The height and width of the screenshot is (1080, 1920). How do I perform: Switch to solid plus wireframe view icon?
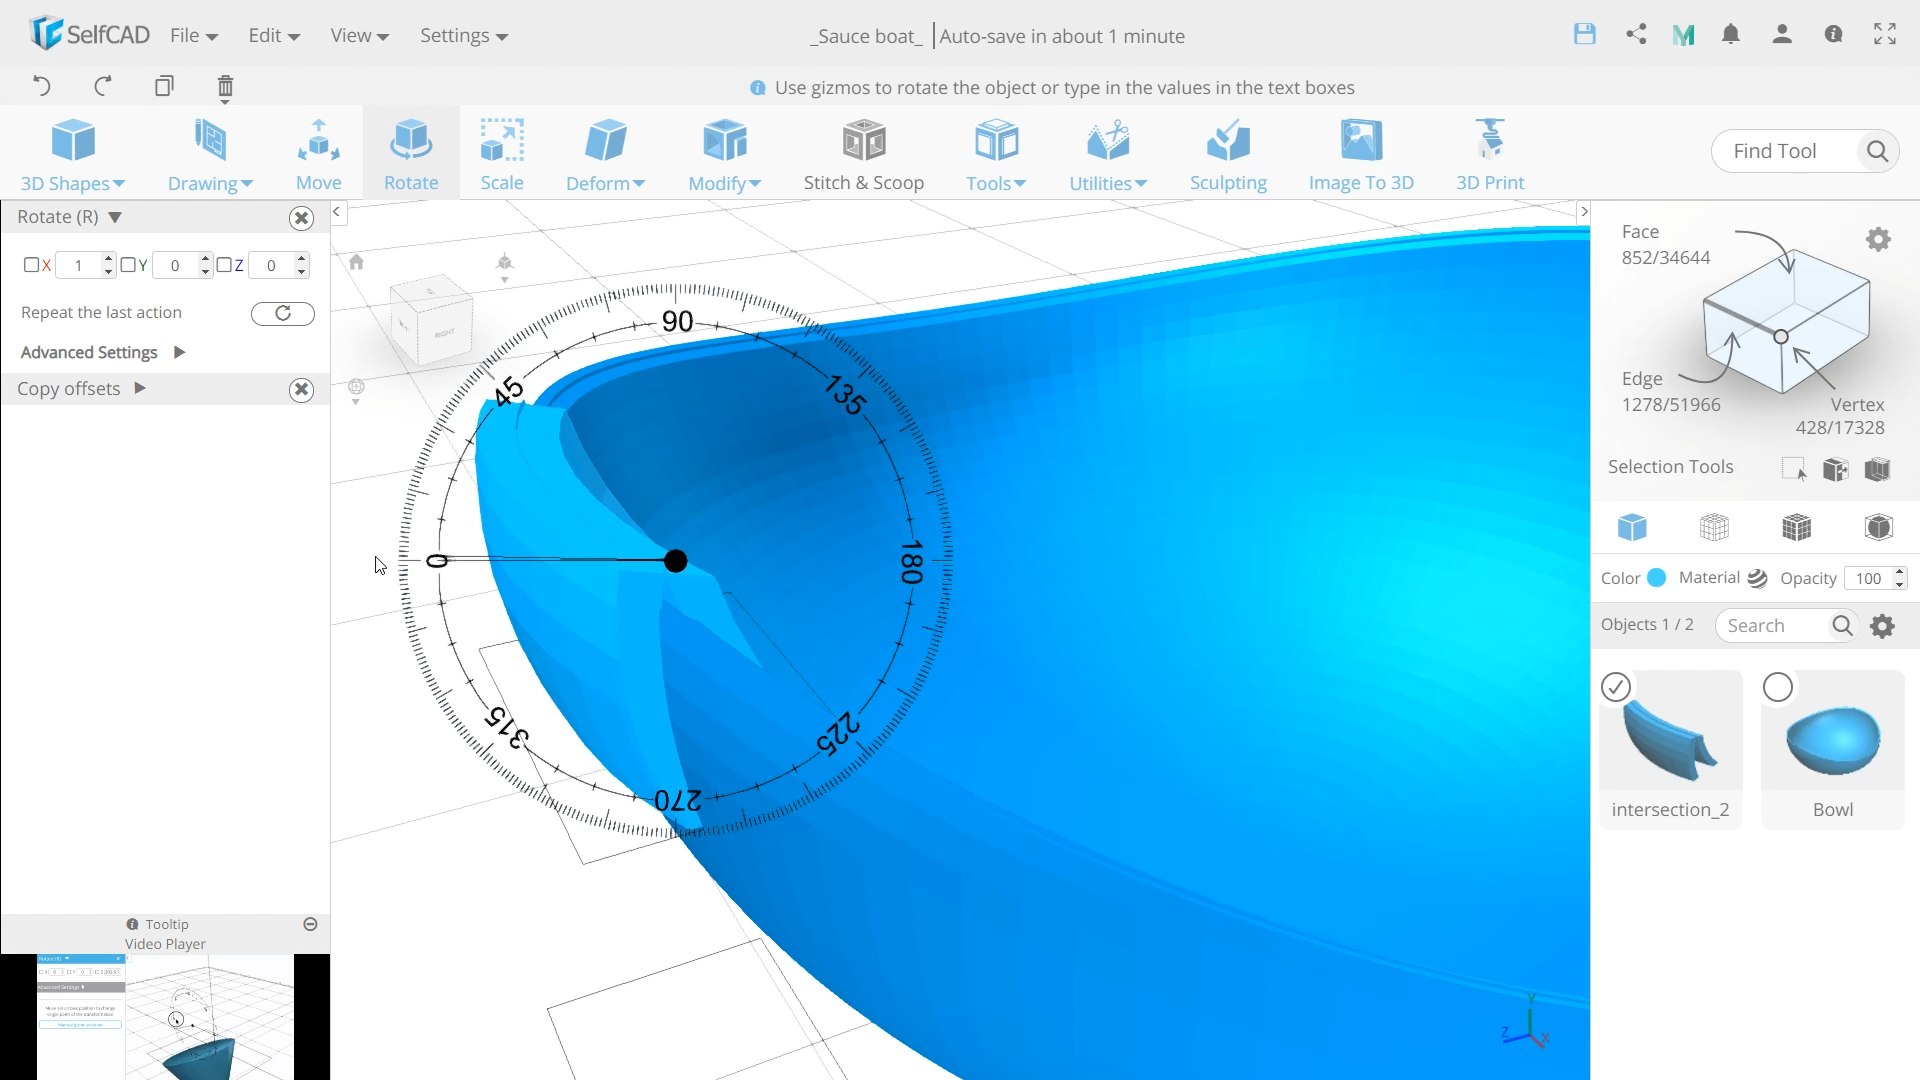pyautogui.click(x=1796, y=527)
